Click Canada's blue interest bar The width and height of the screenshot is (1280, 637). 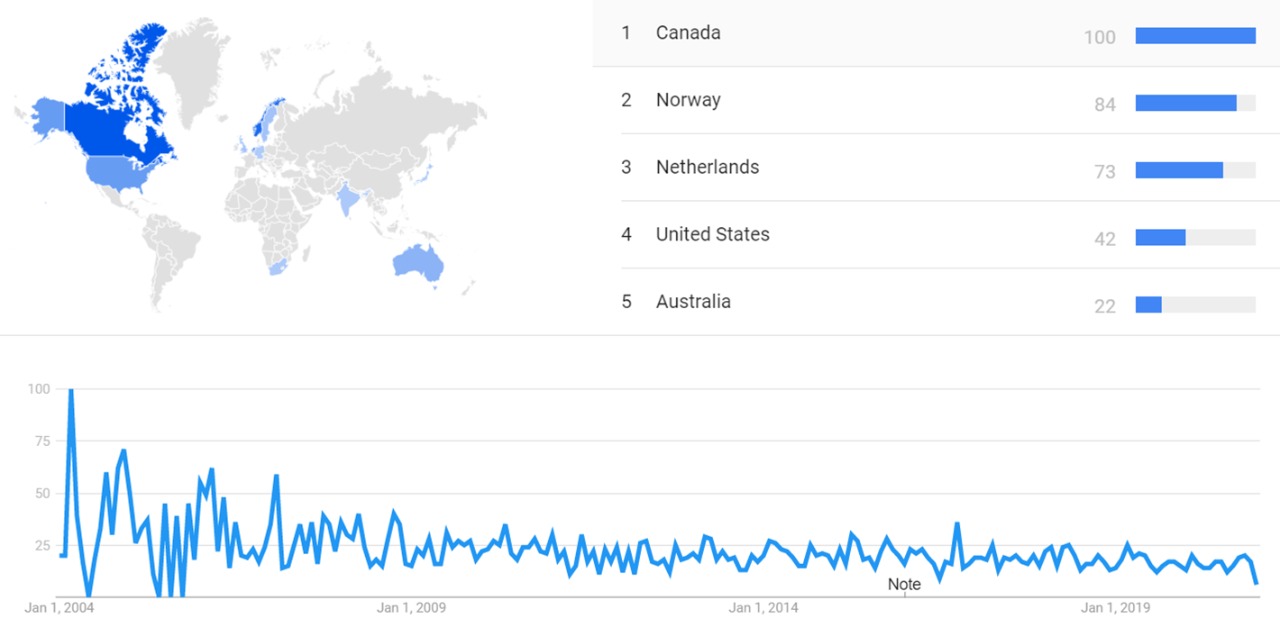pyautogui.click(x=1195, y=36)
